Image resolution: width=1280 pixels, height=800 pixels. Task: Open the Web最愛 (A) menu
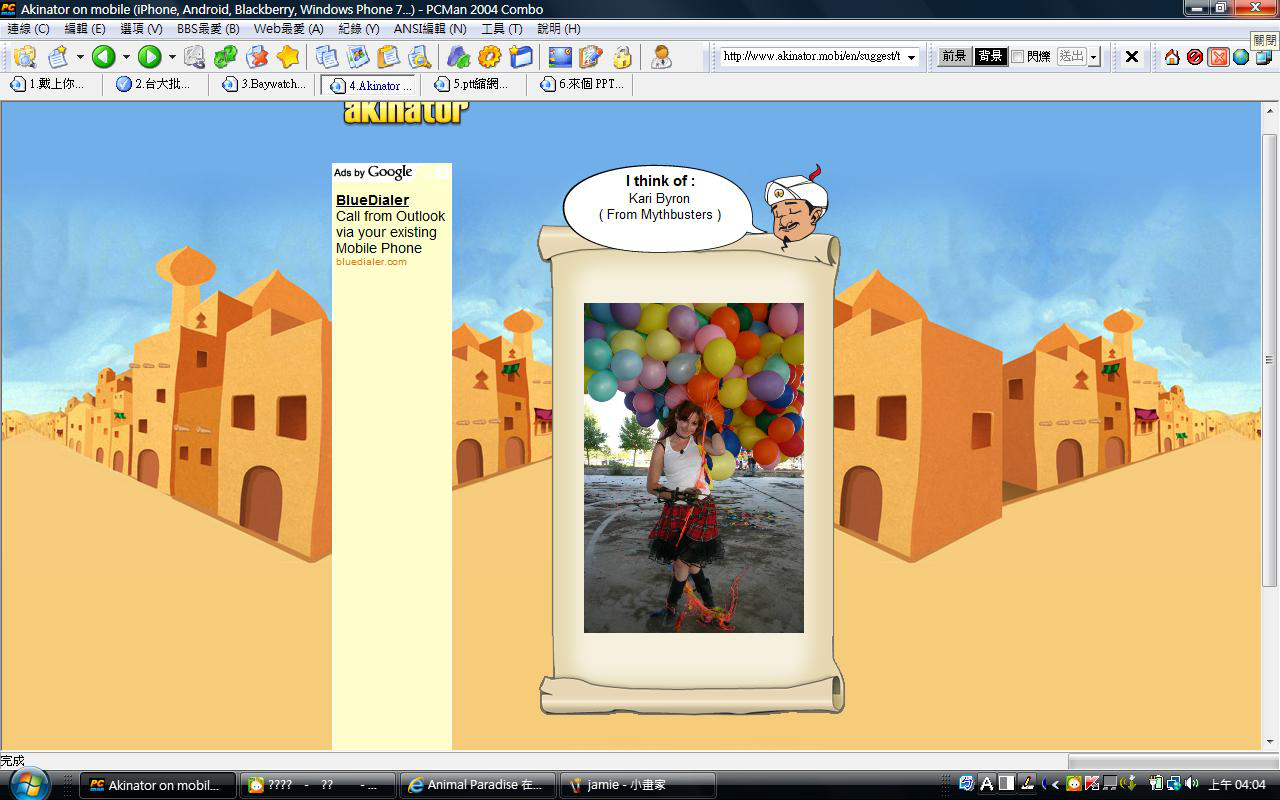[288, 29]
